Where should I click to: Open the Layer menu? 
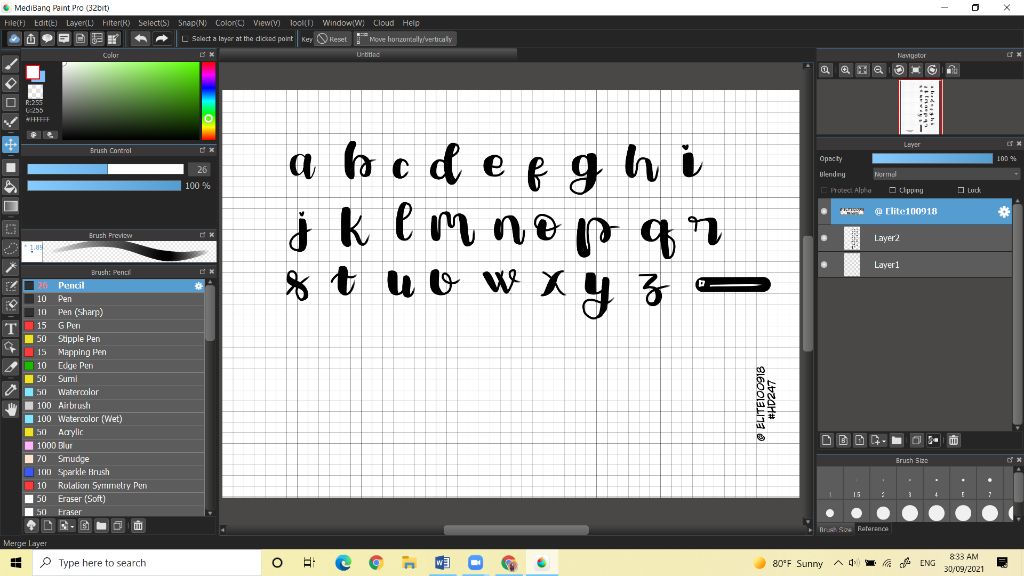80,23
